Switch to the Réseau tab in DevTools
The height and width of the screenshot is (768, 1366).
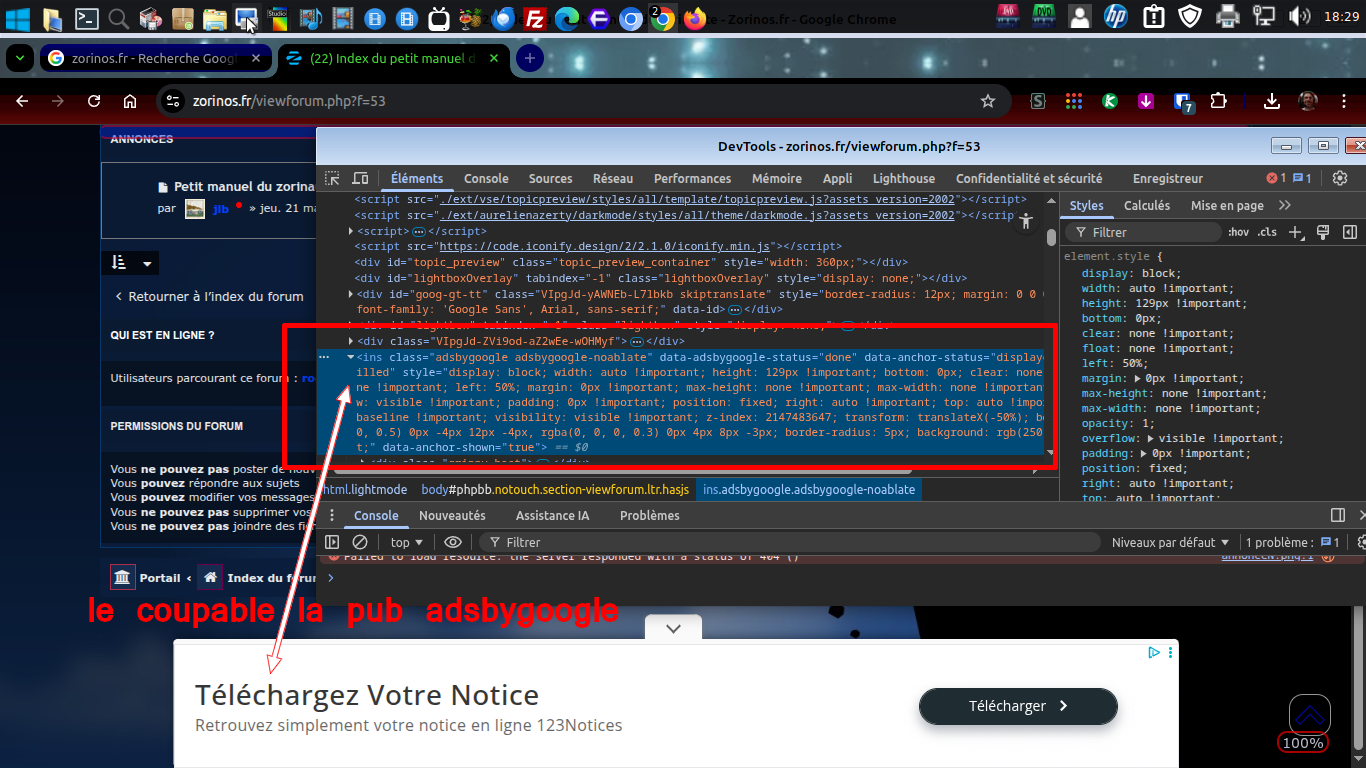612,179
